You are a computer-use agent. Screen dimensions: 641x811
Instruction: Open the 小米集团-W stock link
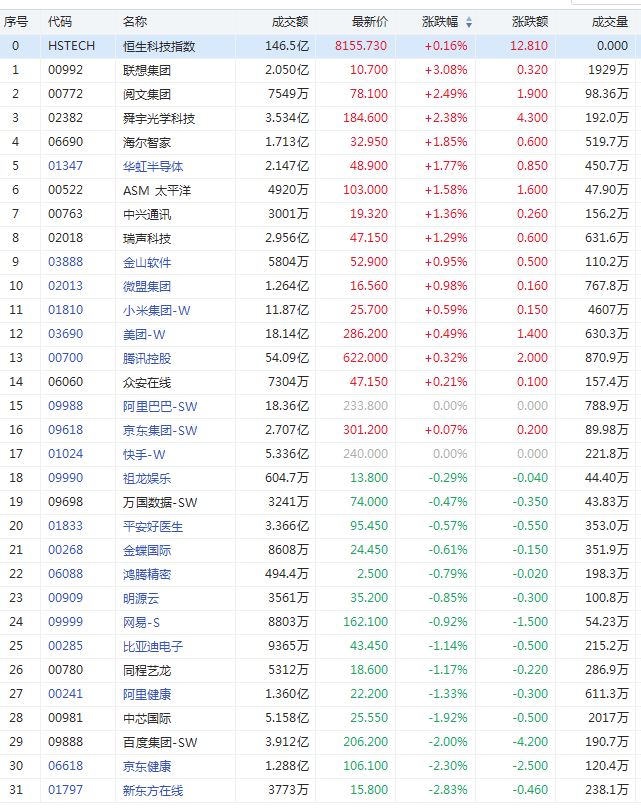tap(156, 310)
